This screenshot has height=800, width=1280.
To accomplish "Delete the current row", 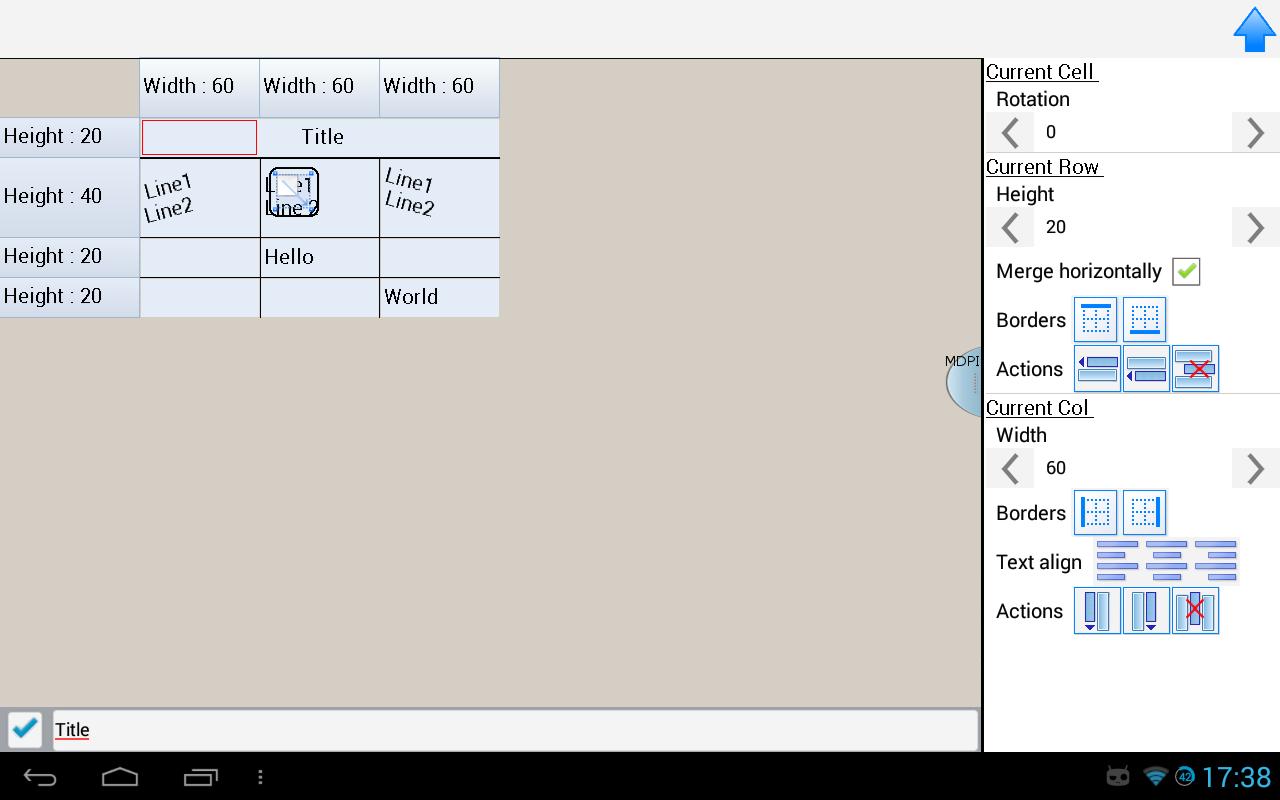I will [x=1195, y=368].
